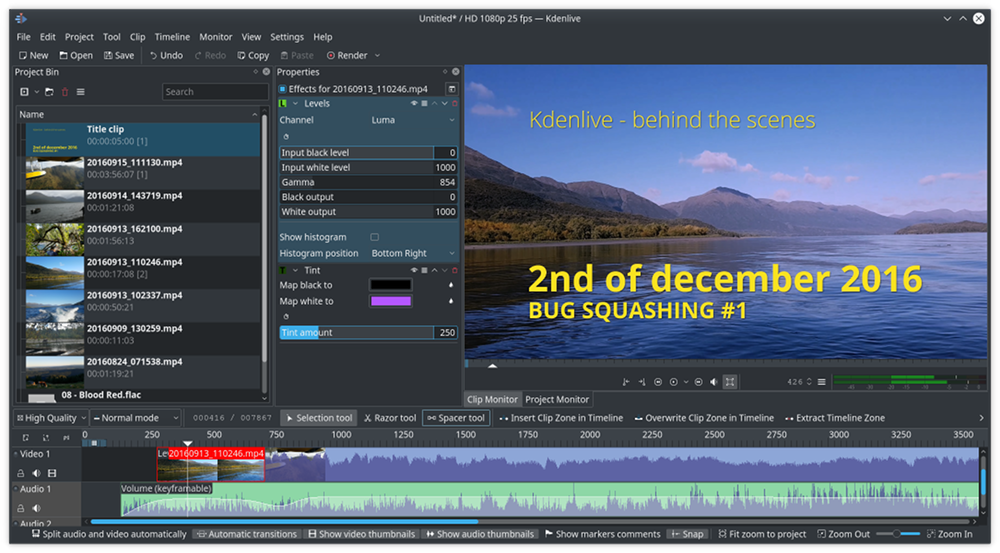Click the save effect stack icon beside Effects for 20160913_110246.mp4
Viewport: 1000px width, 553px height.
click(452, 89)
